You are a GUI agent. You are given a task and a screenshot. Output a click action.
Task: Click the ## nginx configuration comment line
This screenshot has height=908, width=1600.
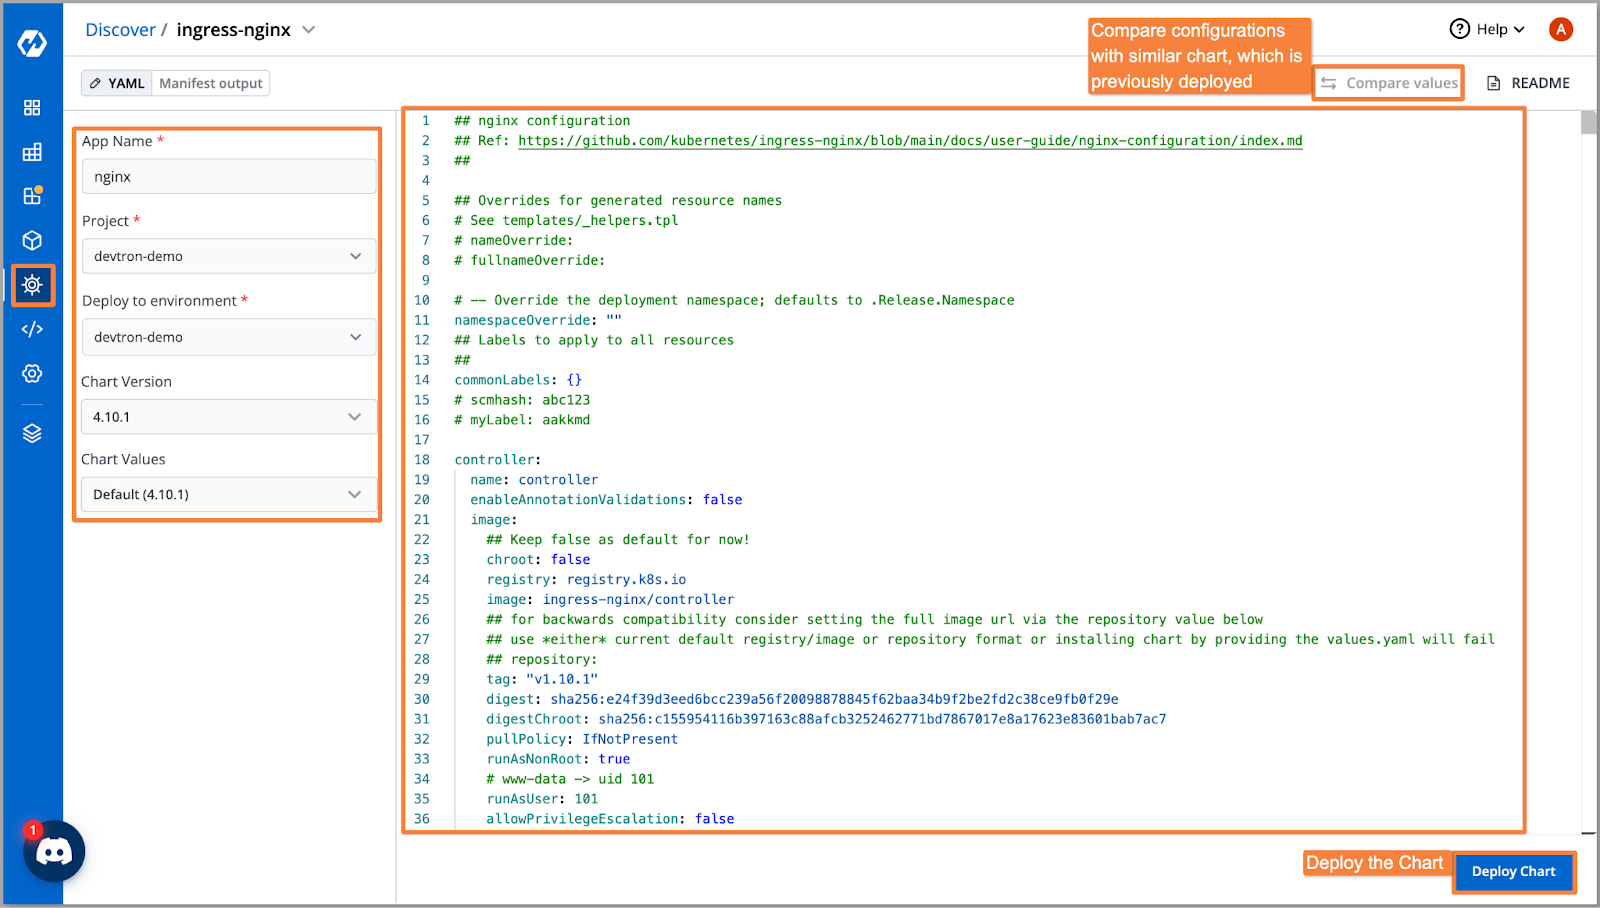pyautogui.click(x=542, y=121)
